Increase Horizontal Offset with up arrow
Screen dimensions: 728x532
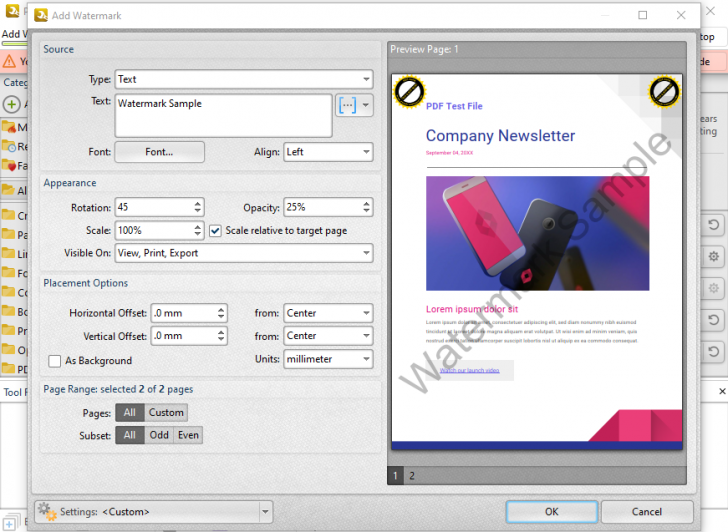221,309
